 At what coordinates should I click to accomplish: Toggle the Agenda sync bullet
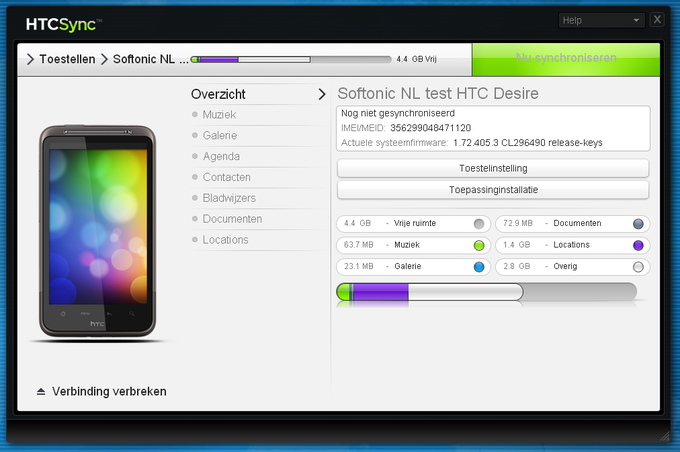coord(195,156)
